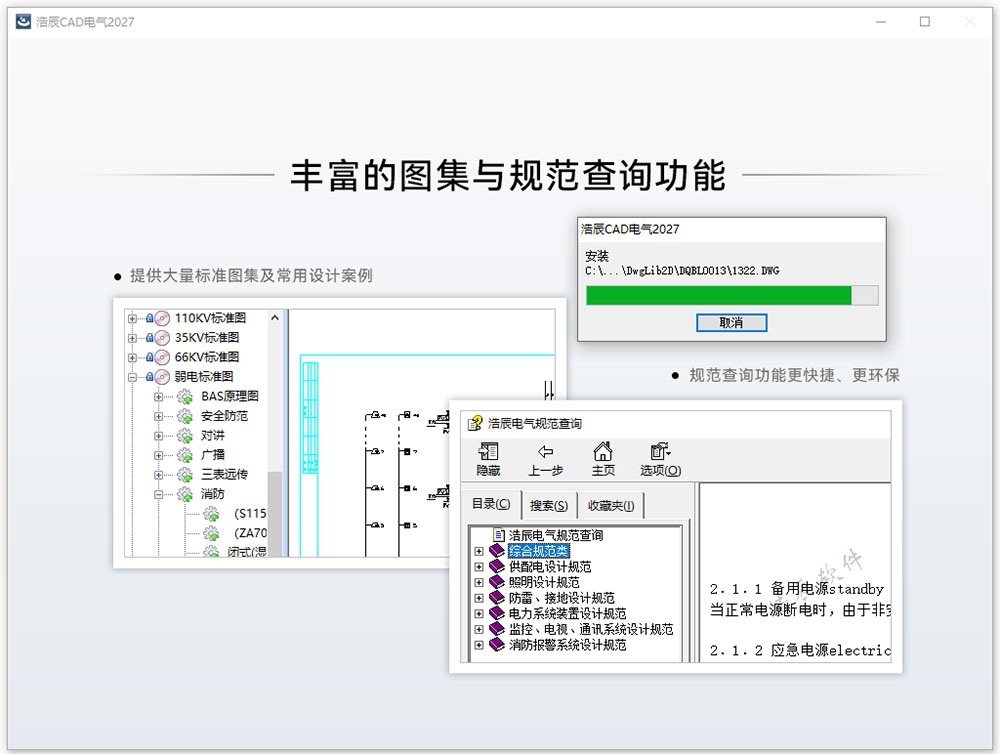Switch to the 搜索(S) tab
1000x754 pixels.
548,505
